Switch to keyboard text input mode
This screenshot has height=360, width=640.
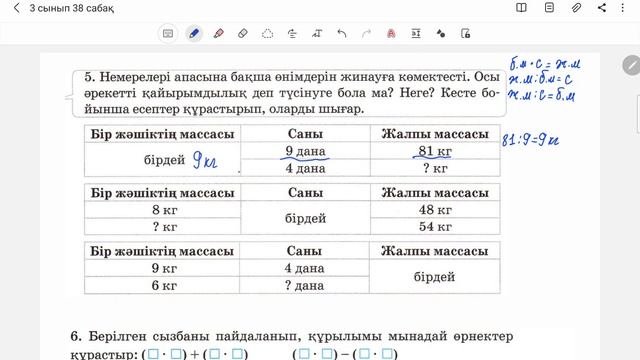168,33
